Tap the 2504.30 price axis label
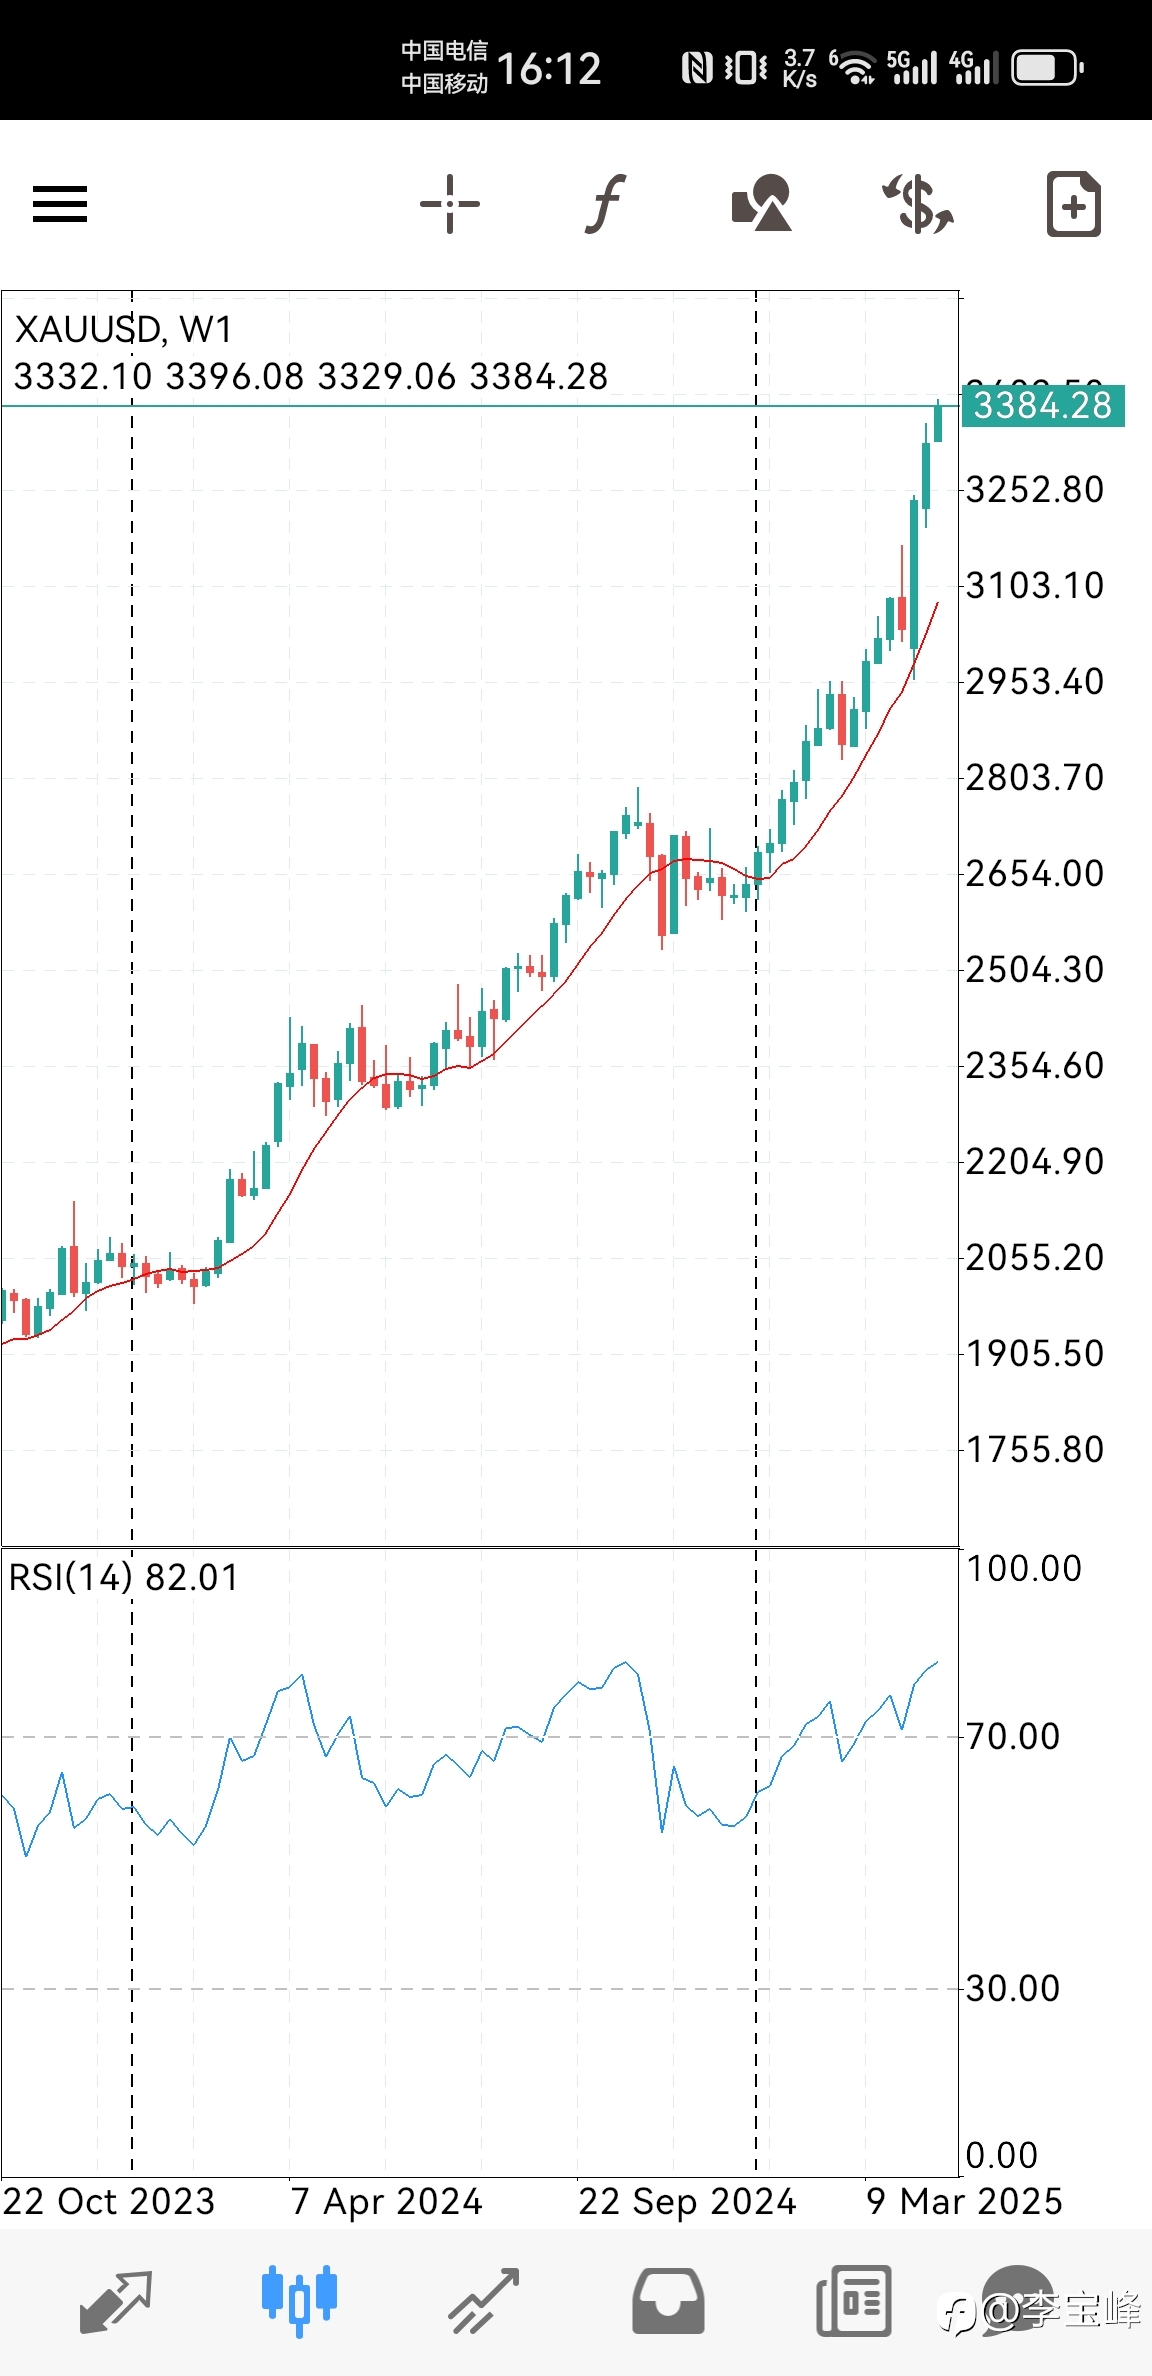 coord(1035,970)
